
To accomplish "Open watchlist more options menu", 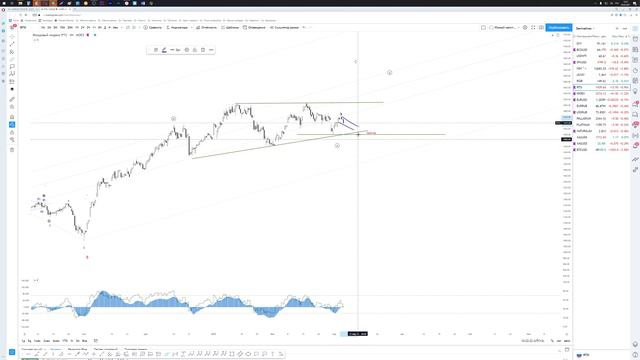I will [624, 29].
